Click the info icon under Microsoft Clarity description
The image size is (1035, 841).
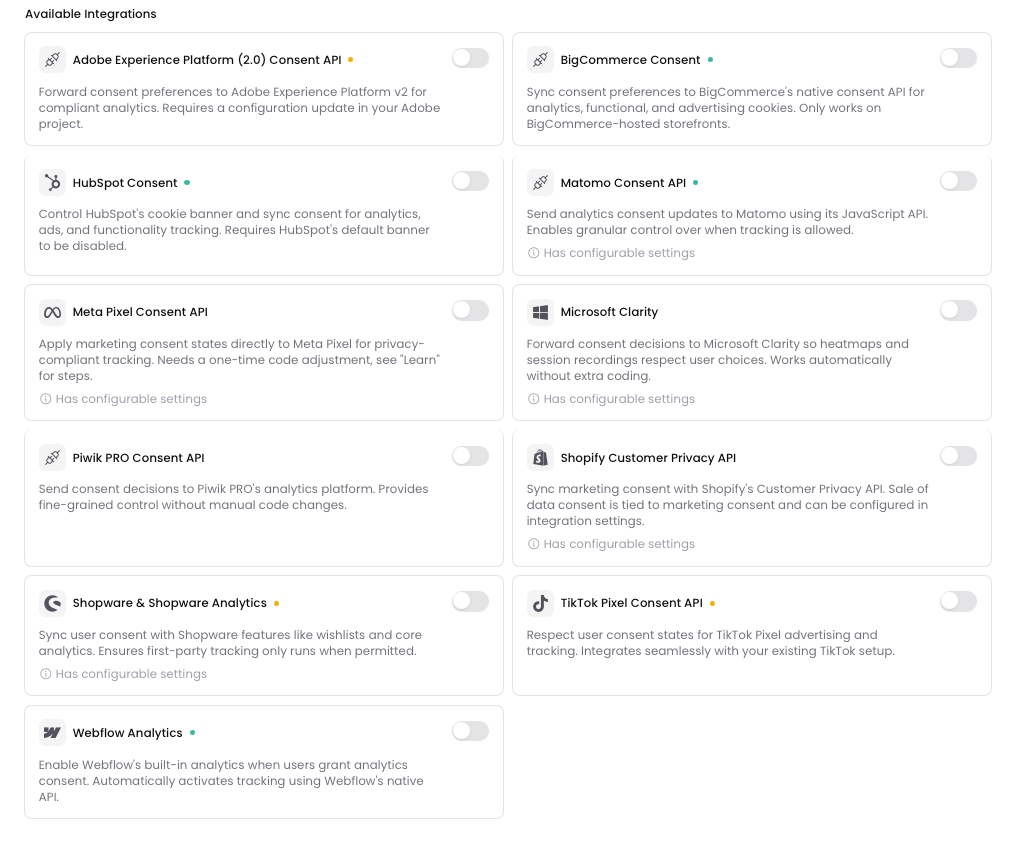pos(533,399)
